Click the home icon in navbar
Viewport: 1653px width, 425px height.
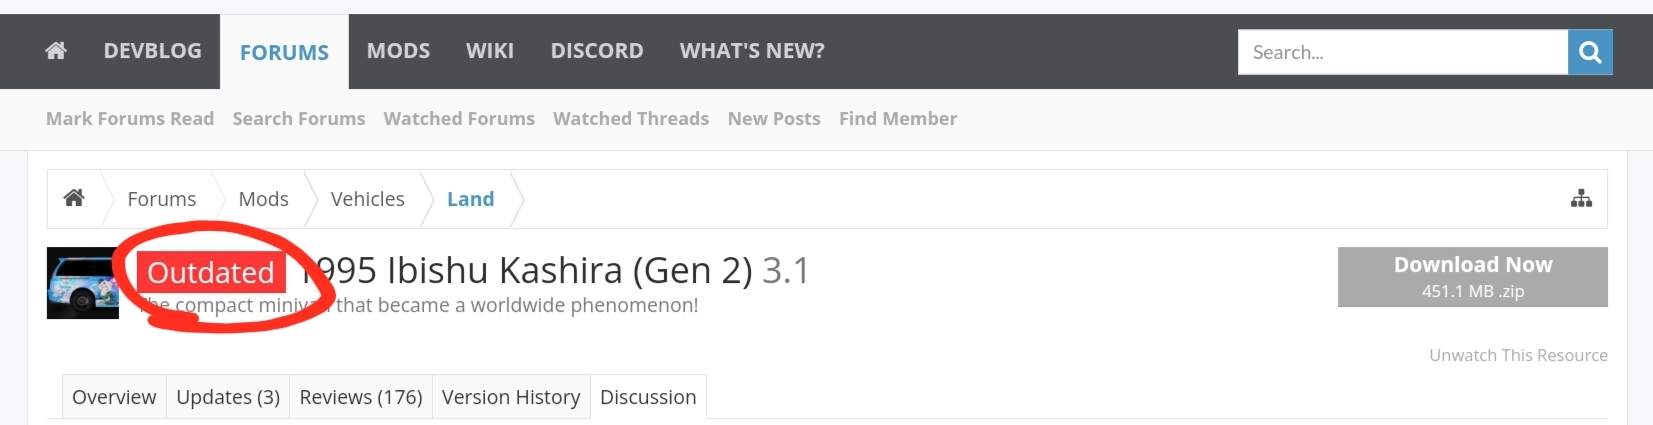coord(56,51)
